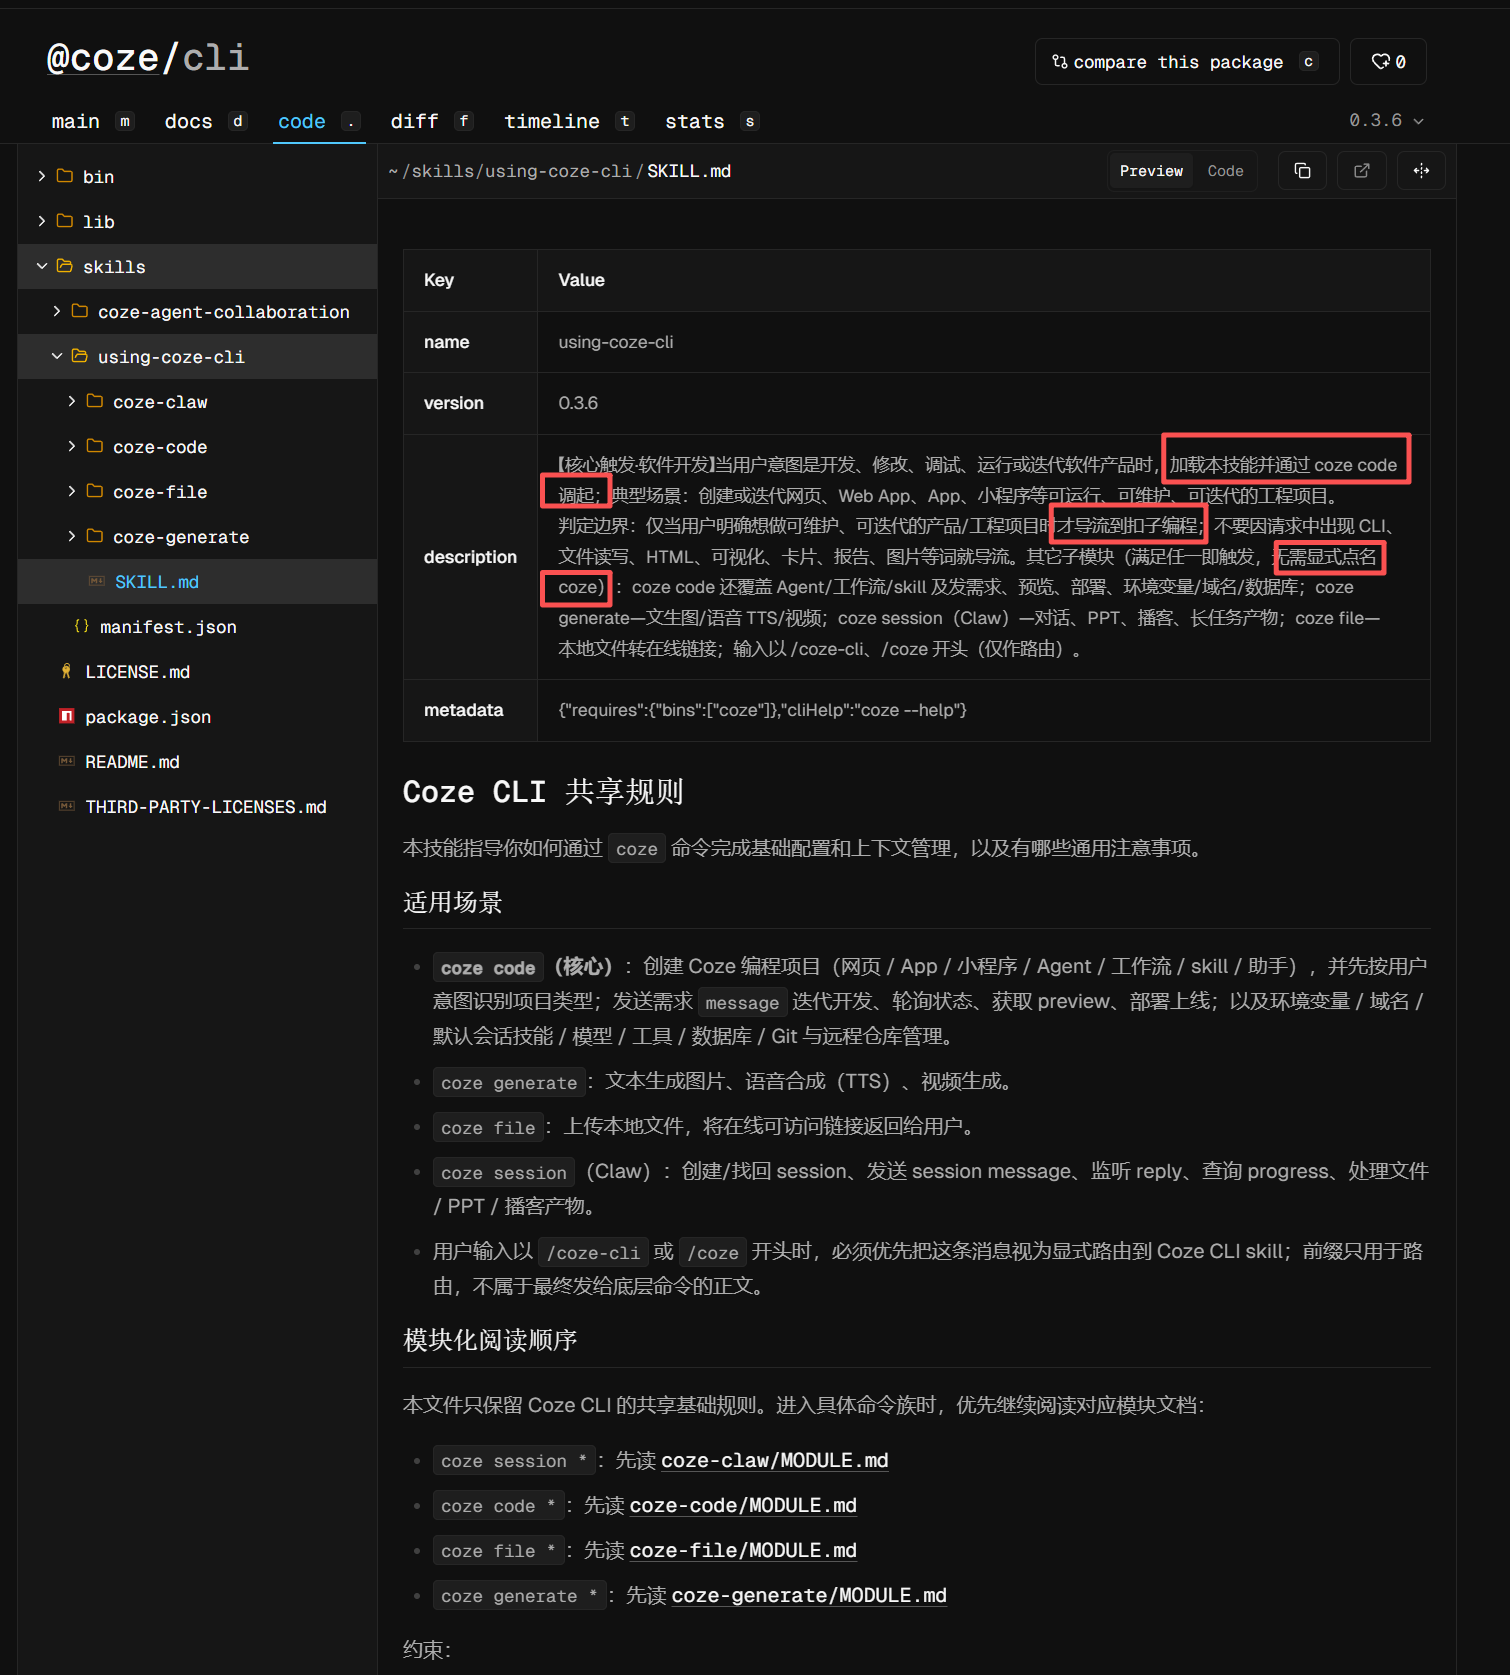Open the docs tab
Image resolution: width=1510 pixels, height=1675 pixels.
pyautogui.click(x=205, y=121)
